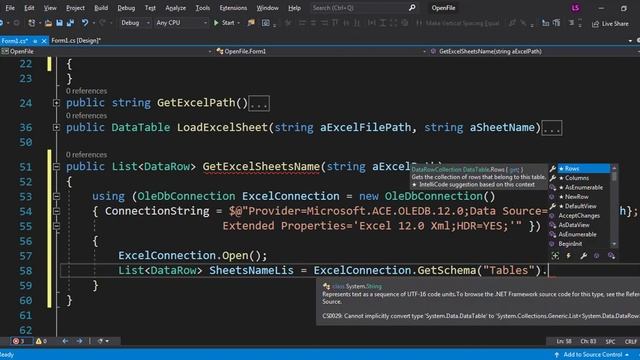
Task: Open the Tools menu
Action: (x=202, y=8)
